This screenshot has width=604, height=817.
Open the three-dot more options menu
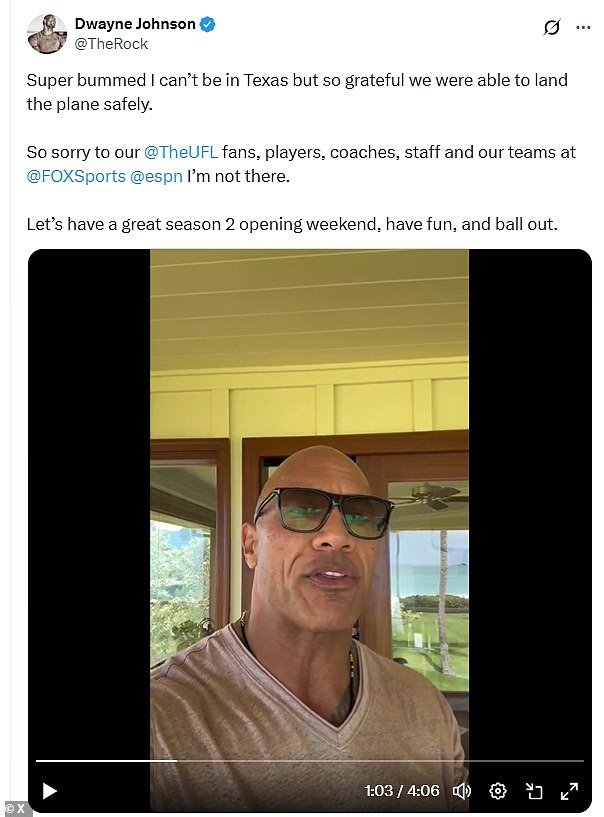tap(582, 28)
